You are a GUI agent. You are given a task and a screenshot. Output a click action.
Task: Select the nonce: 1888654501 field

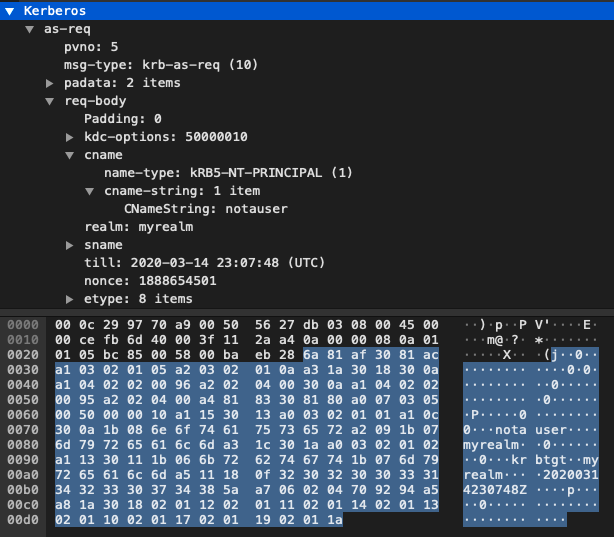pyautogui.click(x=150, y=281)
